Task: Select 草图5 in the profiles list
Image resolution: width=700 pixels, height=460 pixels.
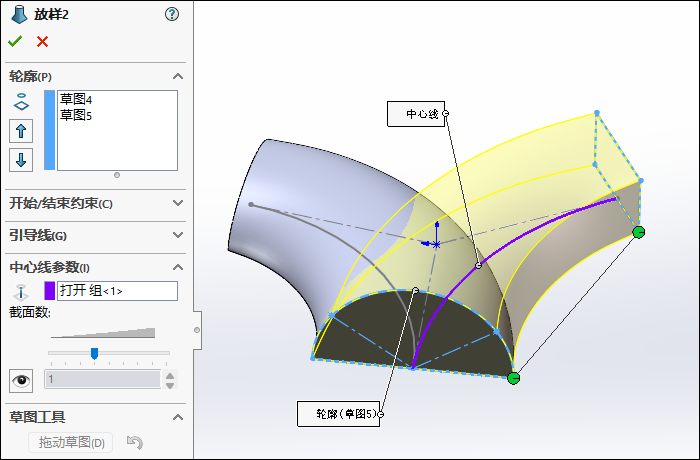Action: (76, 115)
